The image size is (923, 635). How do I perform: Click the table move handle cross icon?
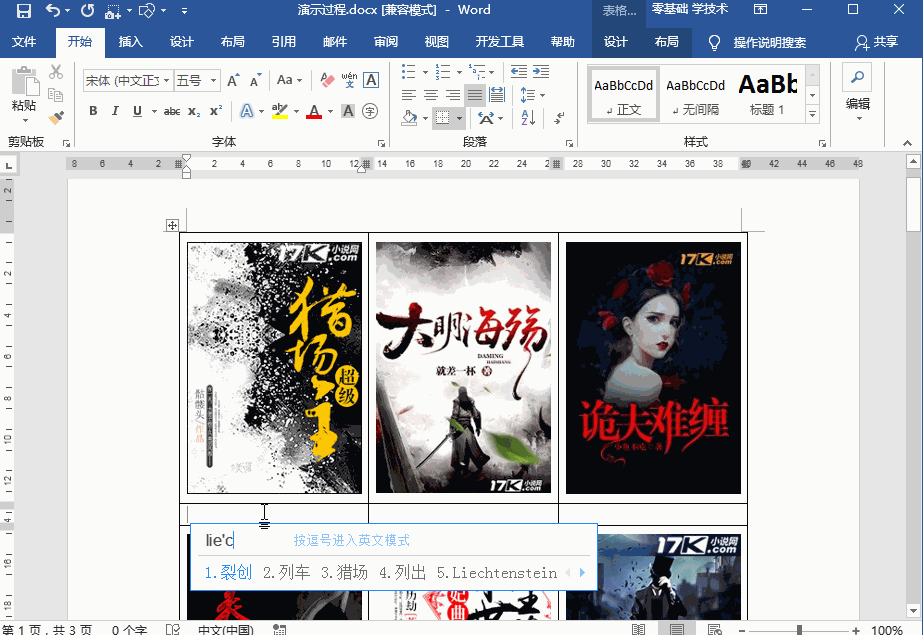[x=172, y=225]
